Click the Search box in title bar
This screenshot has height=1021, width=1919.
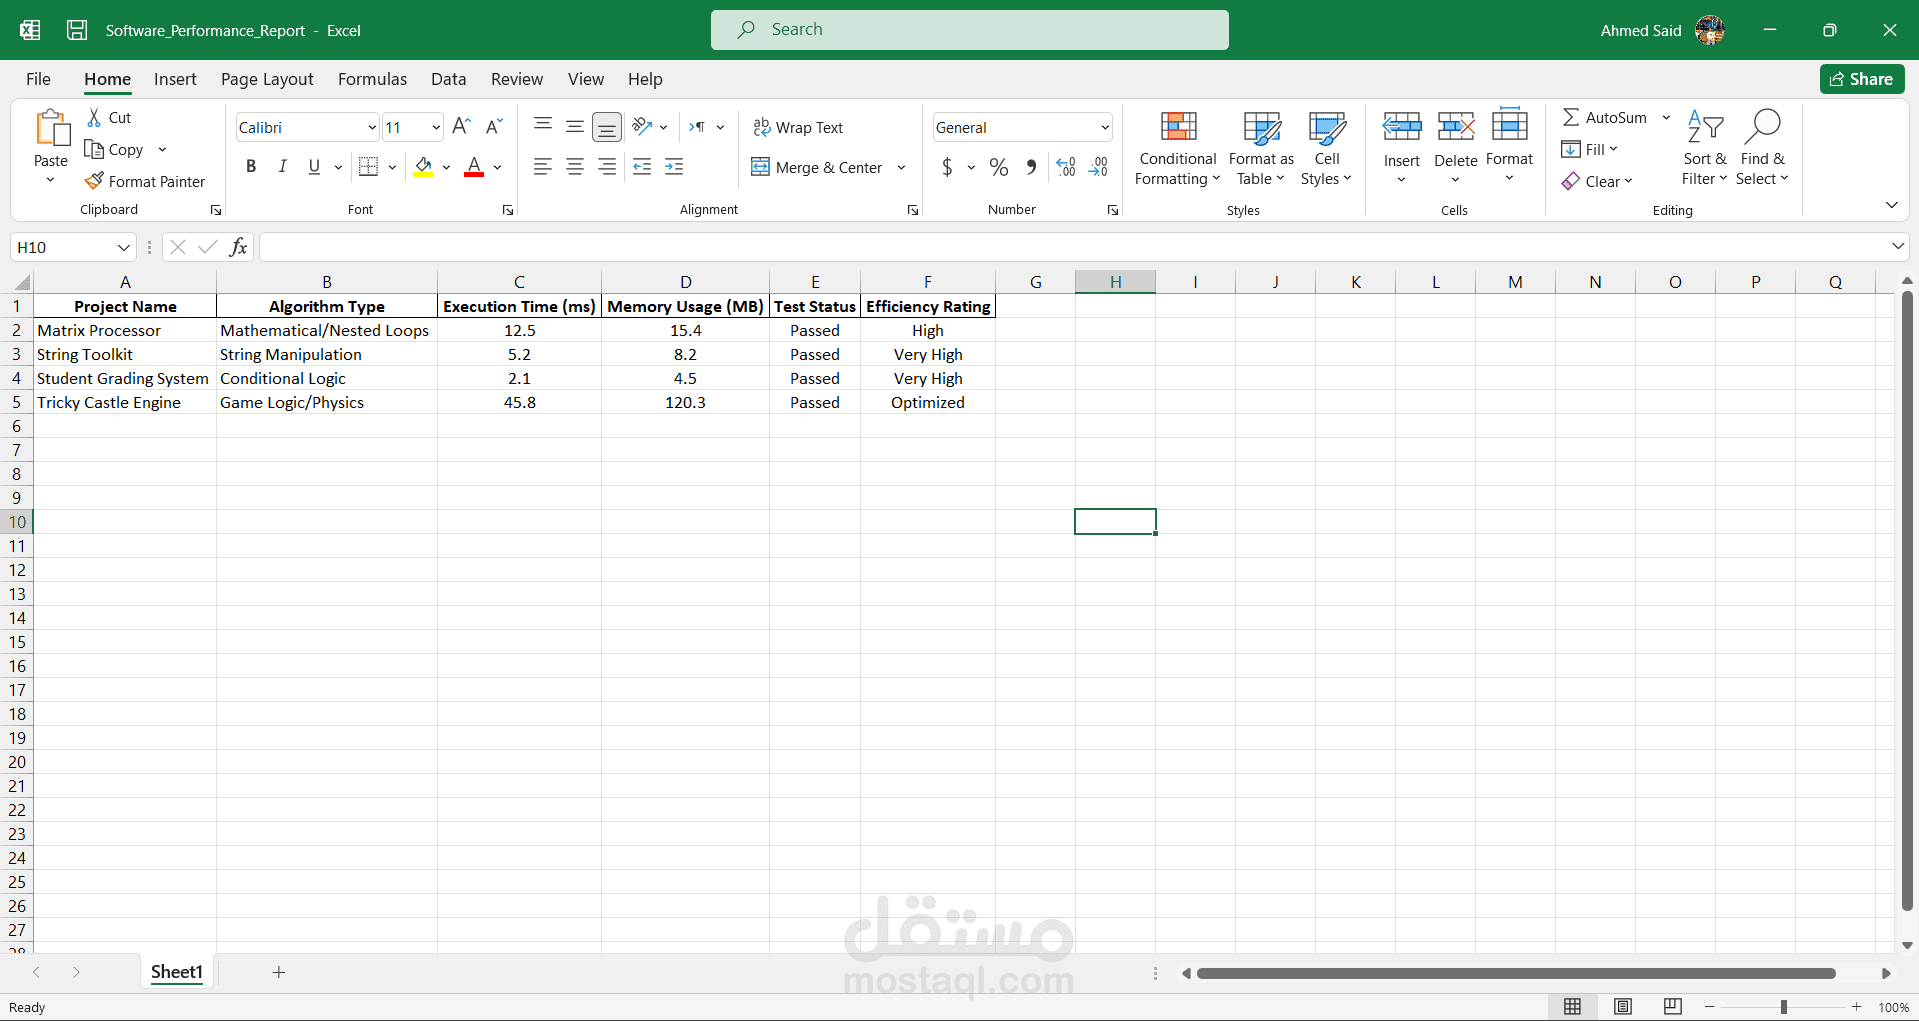969,30
